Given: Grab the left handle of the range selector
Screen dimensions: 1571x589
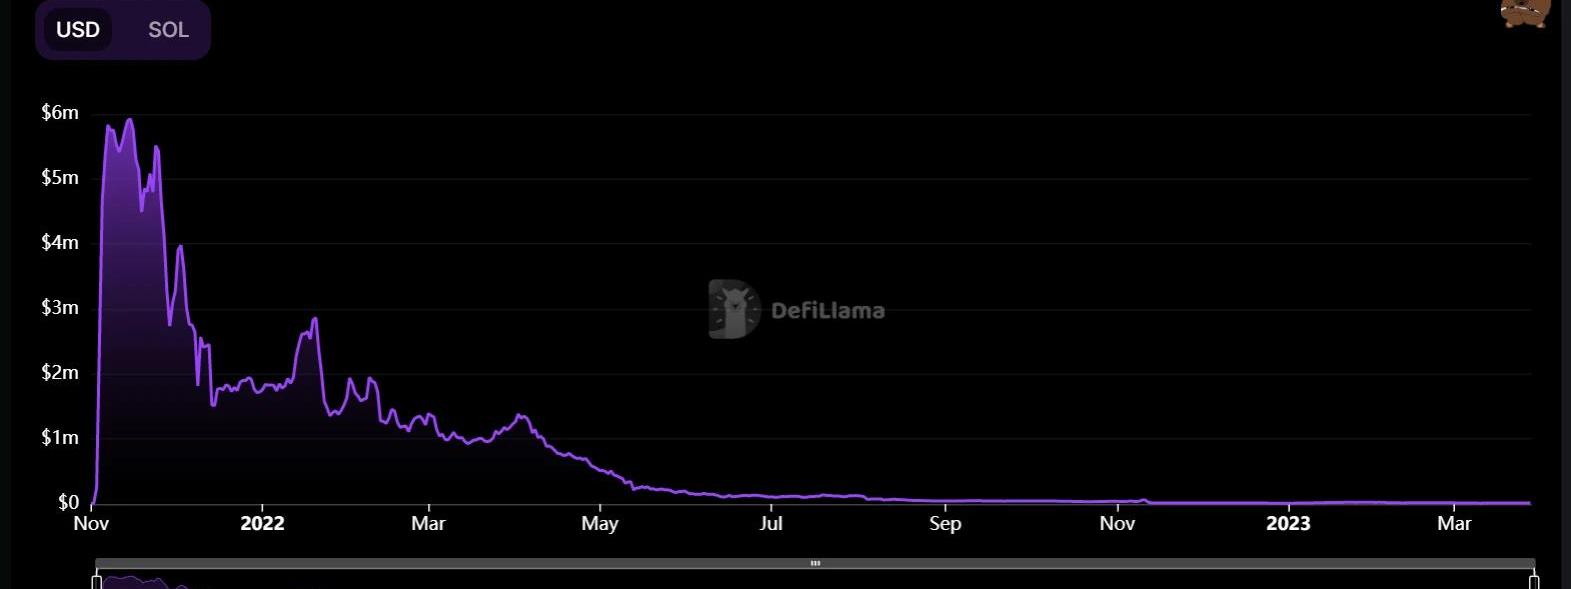Looking at the screenshot, I should [x=97, y=581].
